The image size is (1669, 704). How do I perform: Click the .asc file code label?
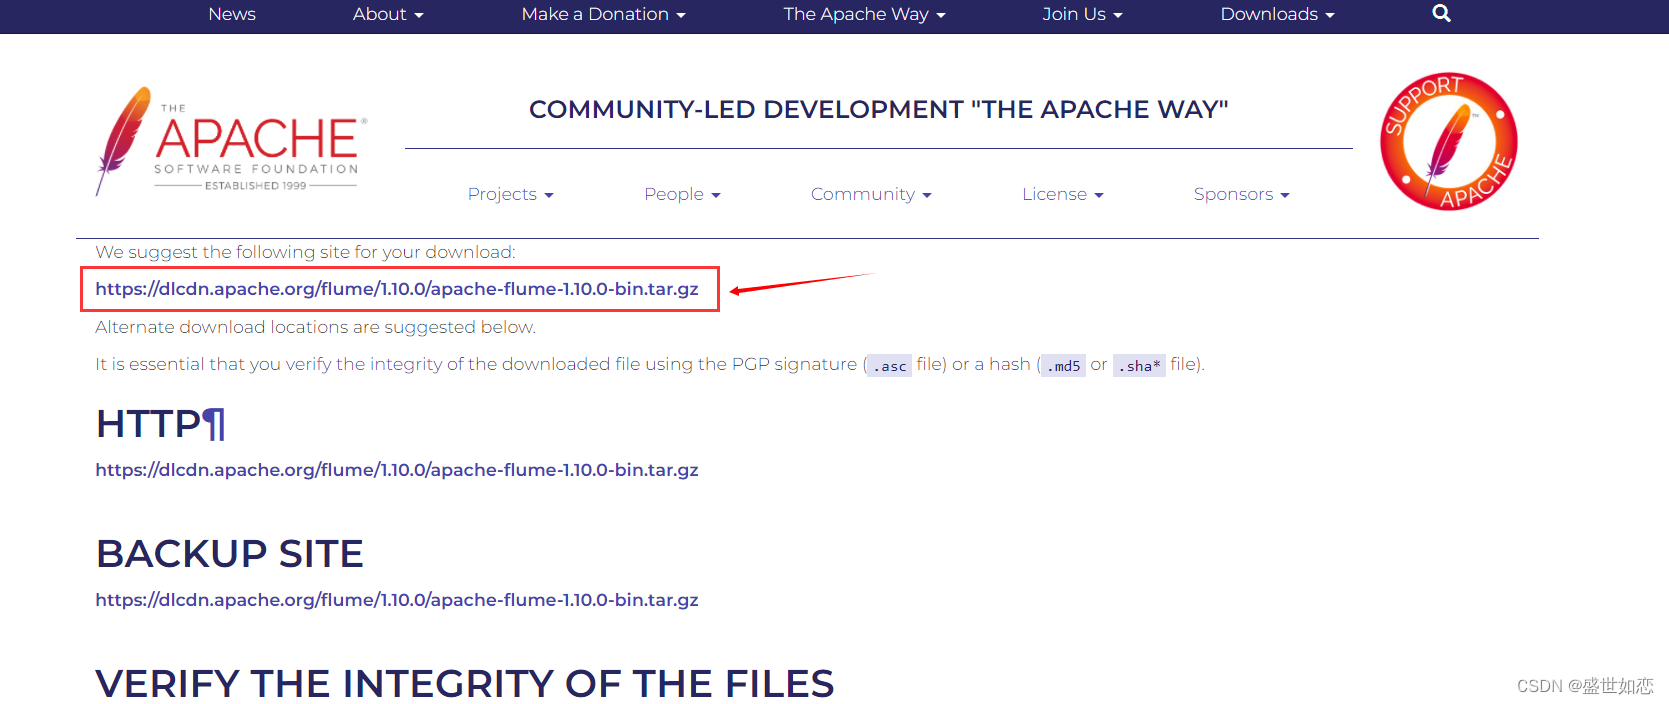pos(889,366)
